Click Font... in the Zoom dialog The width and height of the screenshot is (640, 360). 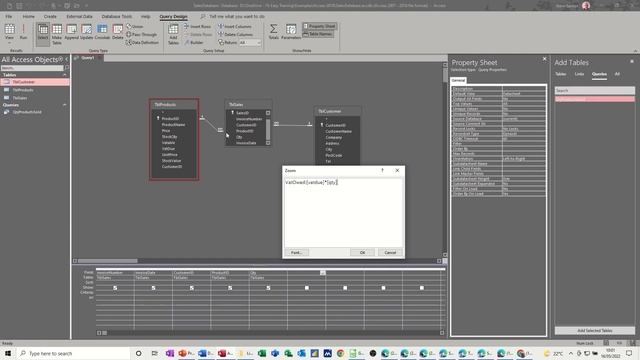[x=296, y=253]
